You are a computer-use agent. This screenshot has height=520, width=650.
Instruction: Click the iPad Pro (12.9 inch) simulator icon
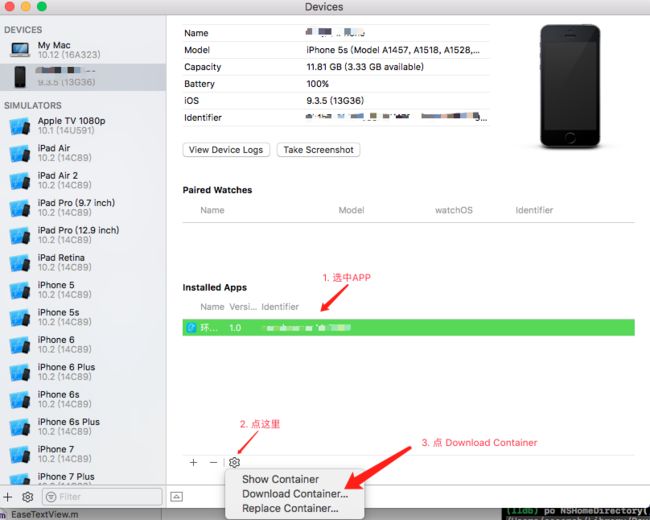pos(20,235)
